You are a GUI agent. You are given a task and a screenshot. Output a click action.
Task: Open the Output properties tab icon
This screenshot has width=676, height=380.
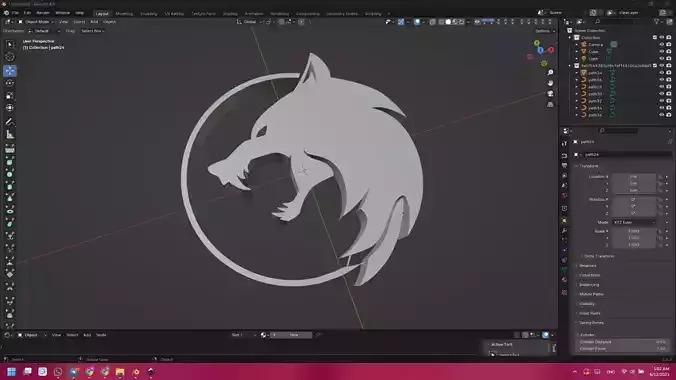click(x=564, y=166)
